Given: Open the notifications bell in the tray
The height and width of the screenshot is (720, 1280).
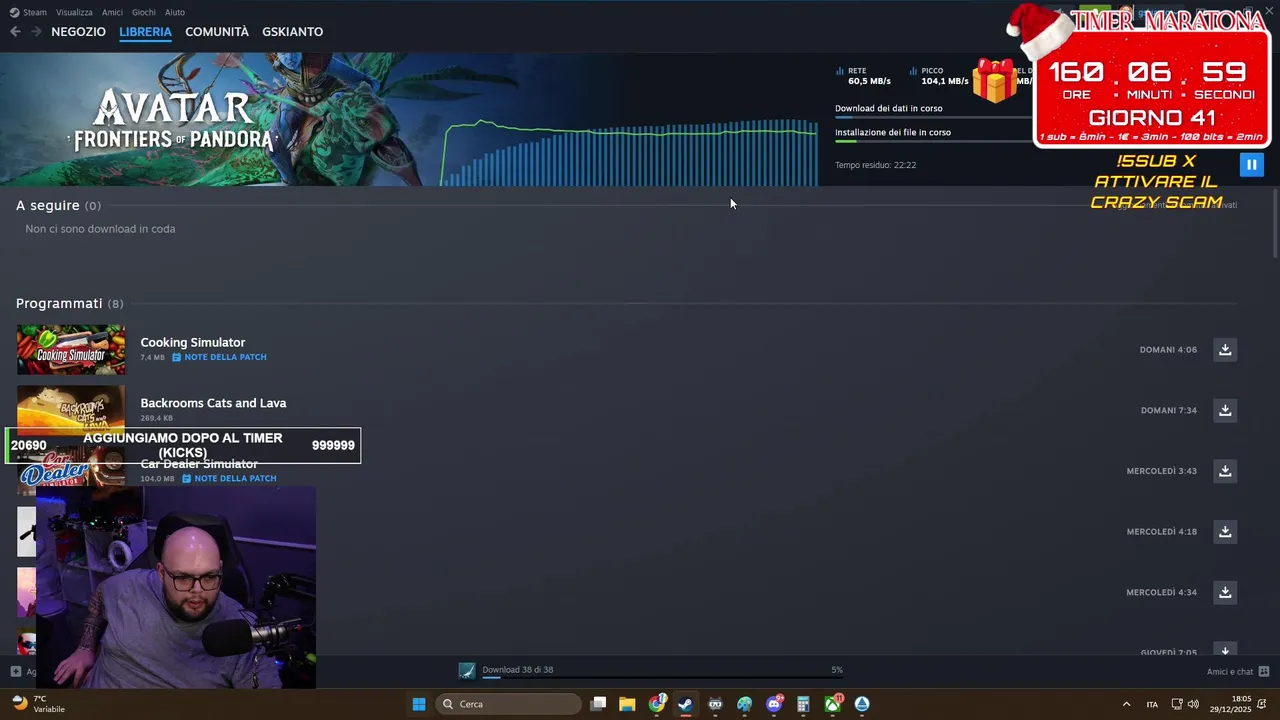Looking at the screenshot, I should (1263, 704).
